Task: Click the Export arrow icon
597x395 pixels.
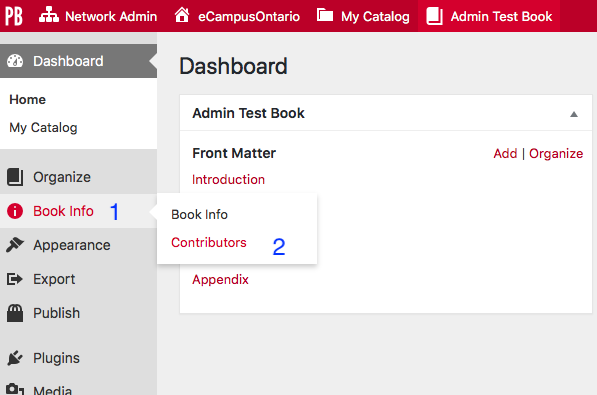Action: [14, 279]
